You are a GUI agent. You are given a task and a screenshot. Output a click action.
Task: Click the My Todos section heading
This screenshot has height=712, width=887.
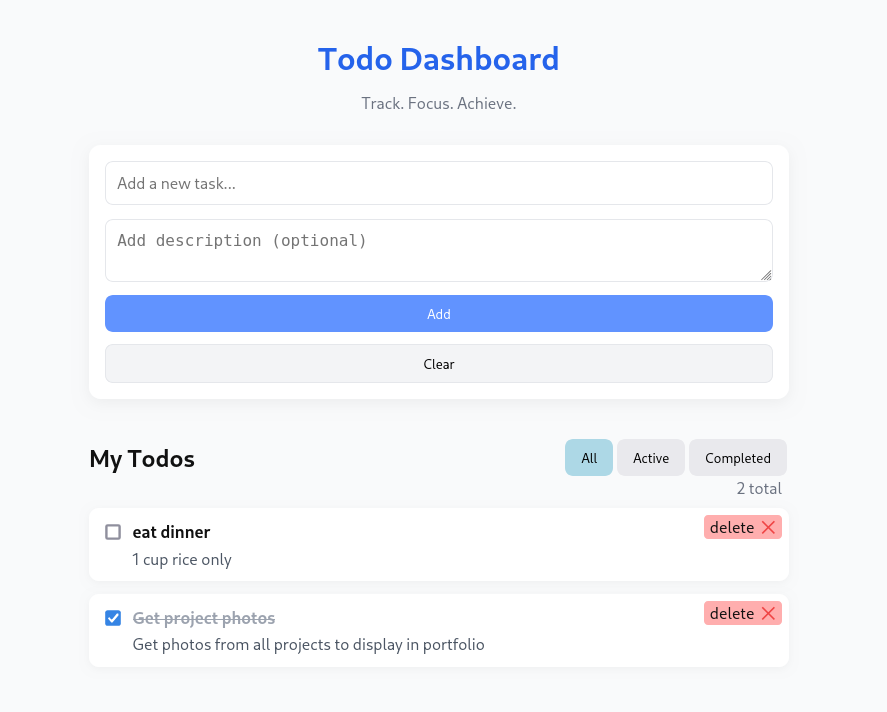[x=142, y=459]
